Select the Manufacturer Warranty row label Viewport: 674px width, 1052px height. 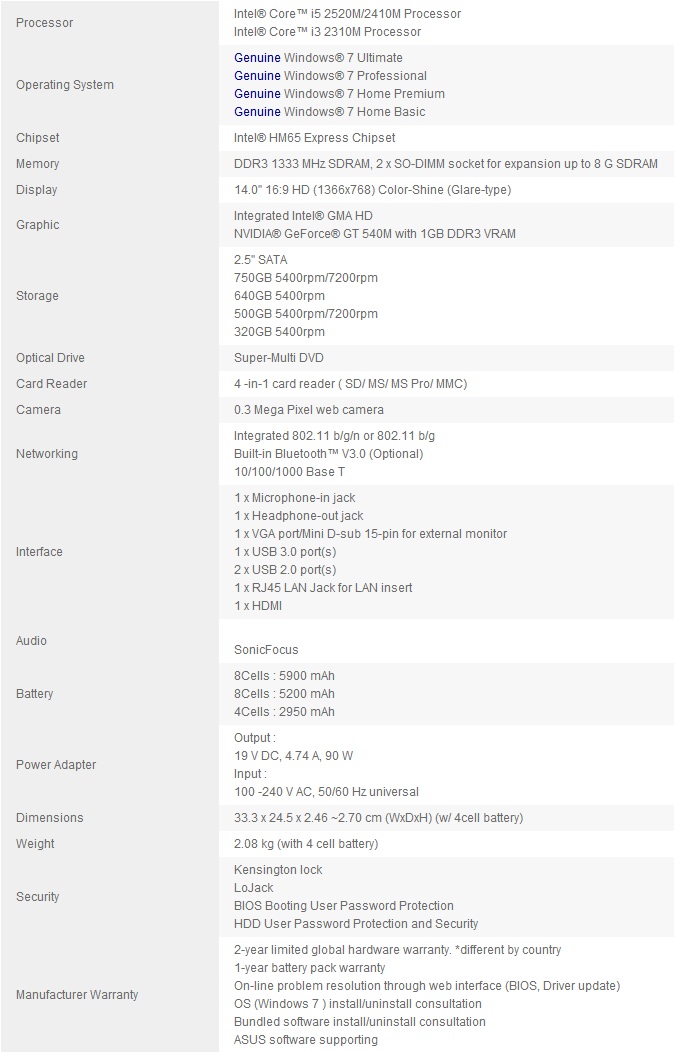[x=77, y=995]
